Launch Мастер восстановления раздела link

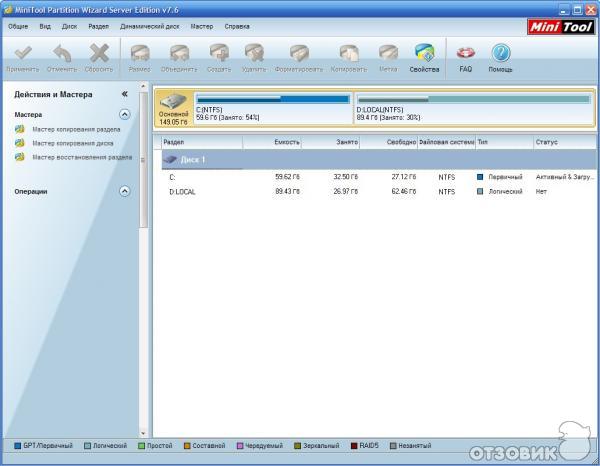82,157
